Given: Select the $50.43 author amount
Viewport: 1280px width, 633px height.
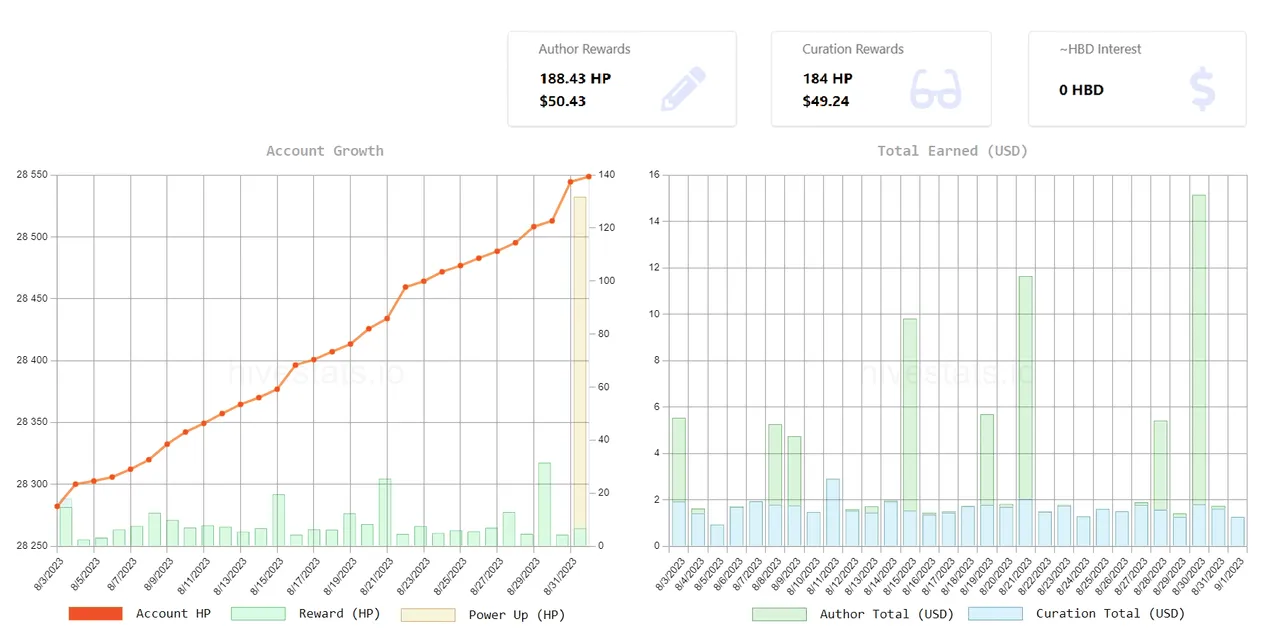Looking at the screenshot, I should 563,101.
